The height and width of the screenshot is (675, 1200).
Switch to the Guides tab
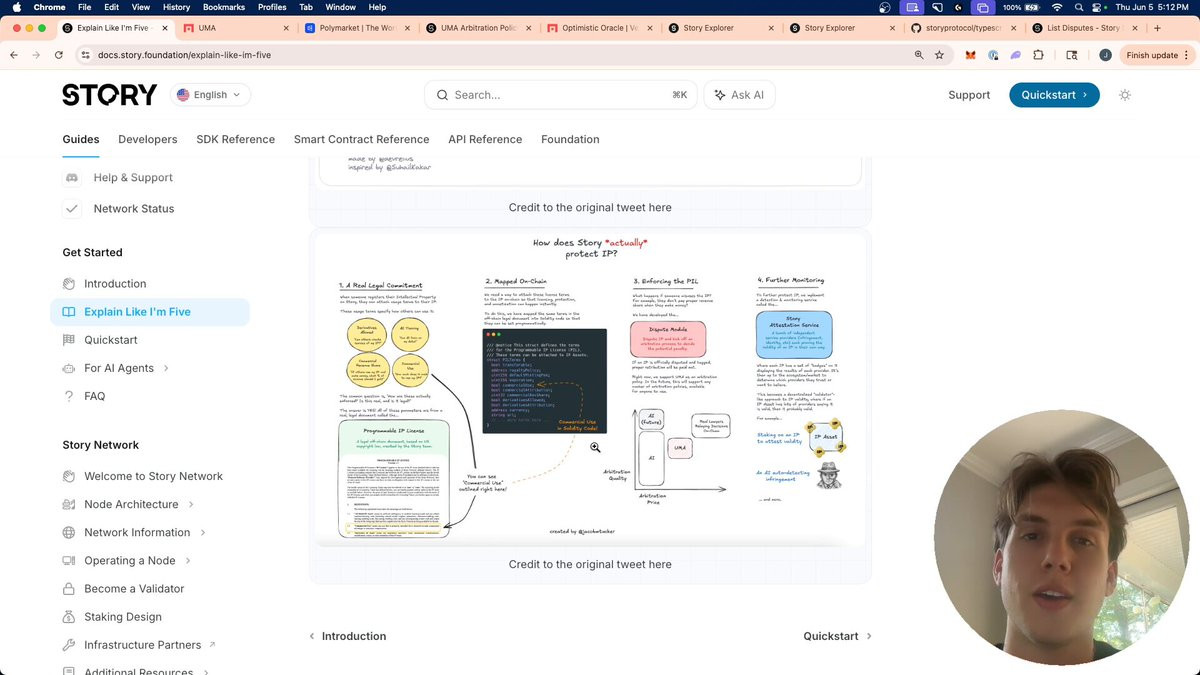pyautogui.click(x=81, y=139)
